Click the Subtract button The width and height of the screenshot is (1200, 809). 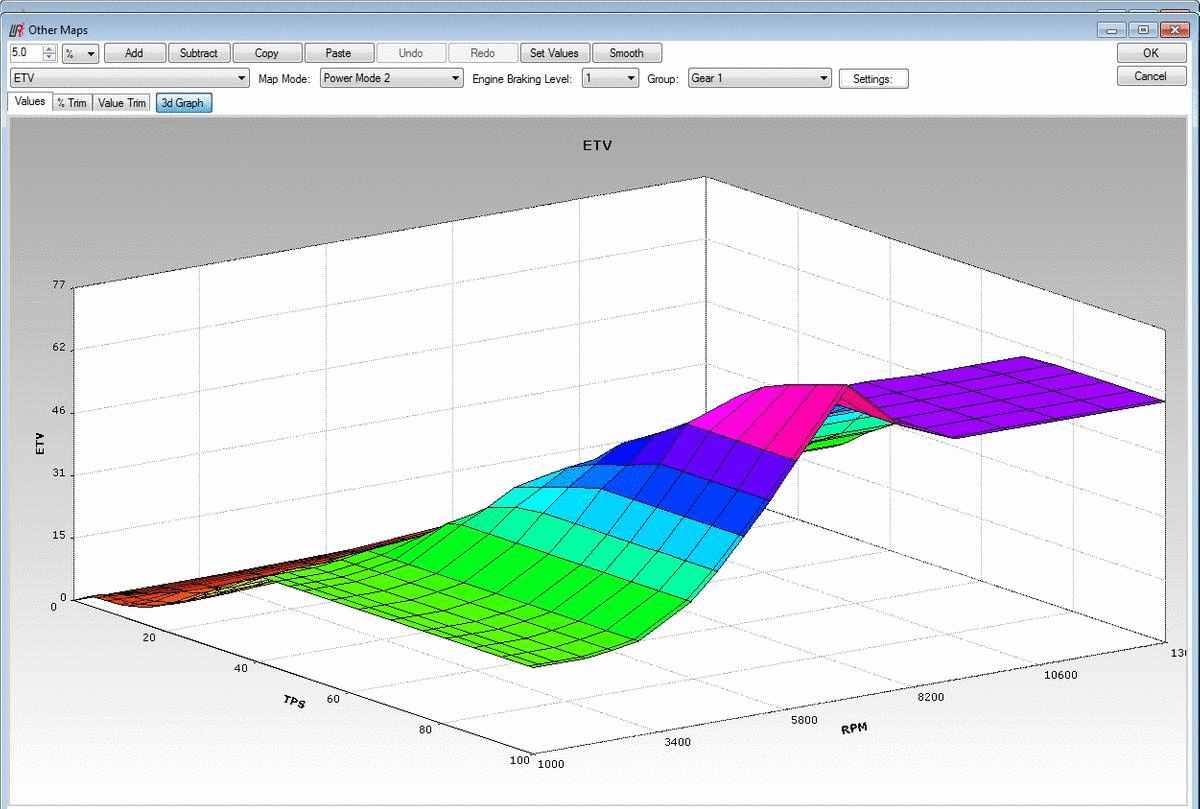199,53
